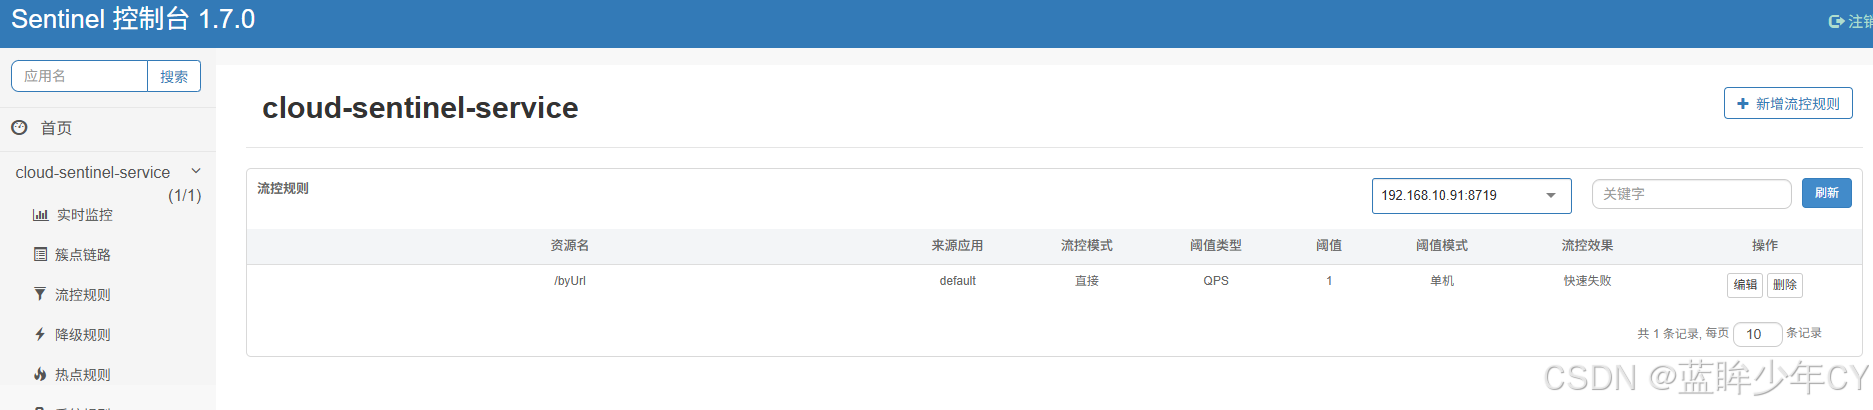The width and height of the screenshot is (1873, 410).
Task: Focus the 关键字 keyword field
Action: click(1691, 194)
